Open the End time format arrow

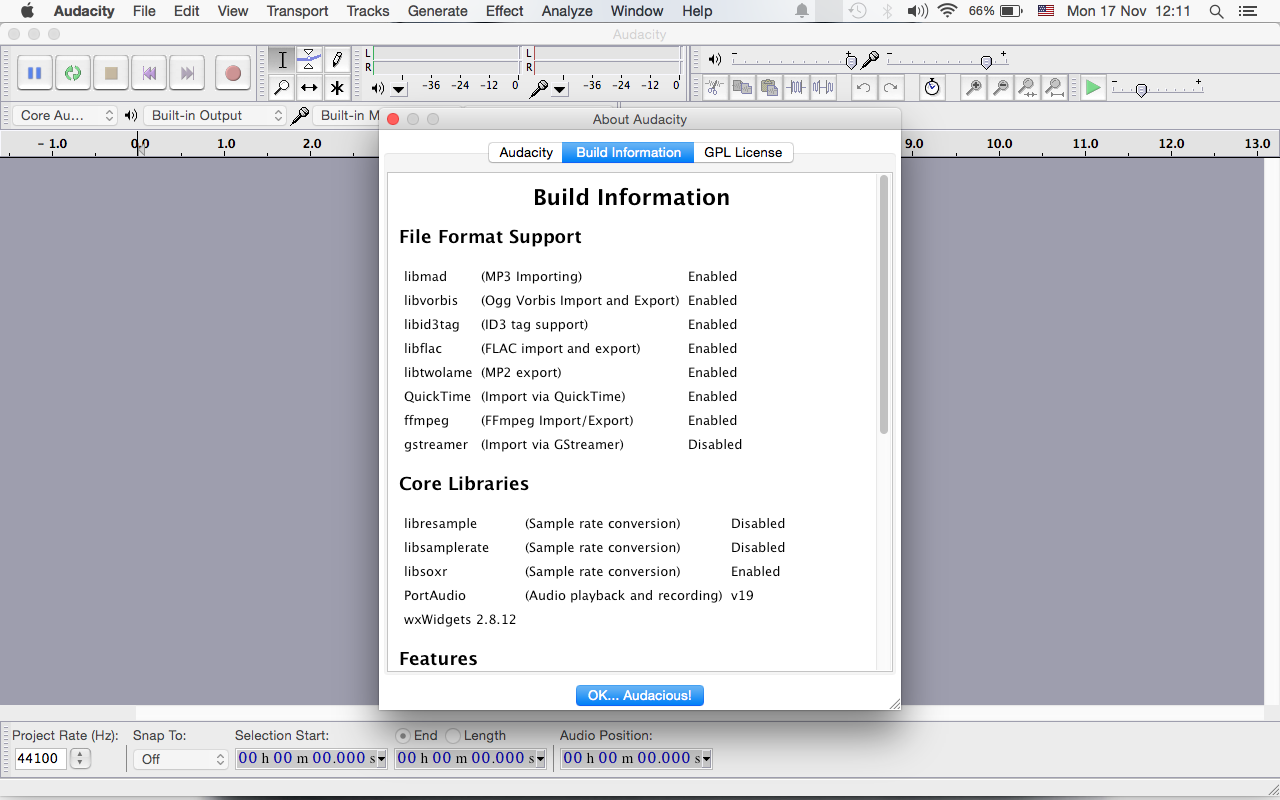[x=541, y=759]
